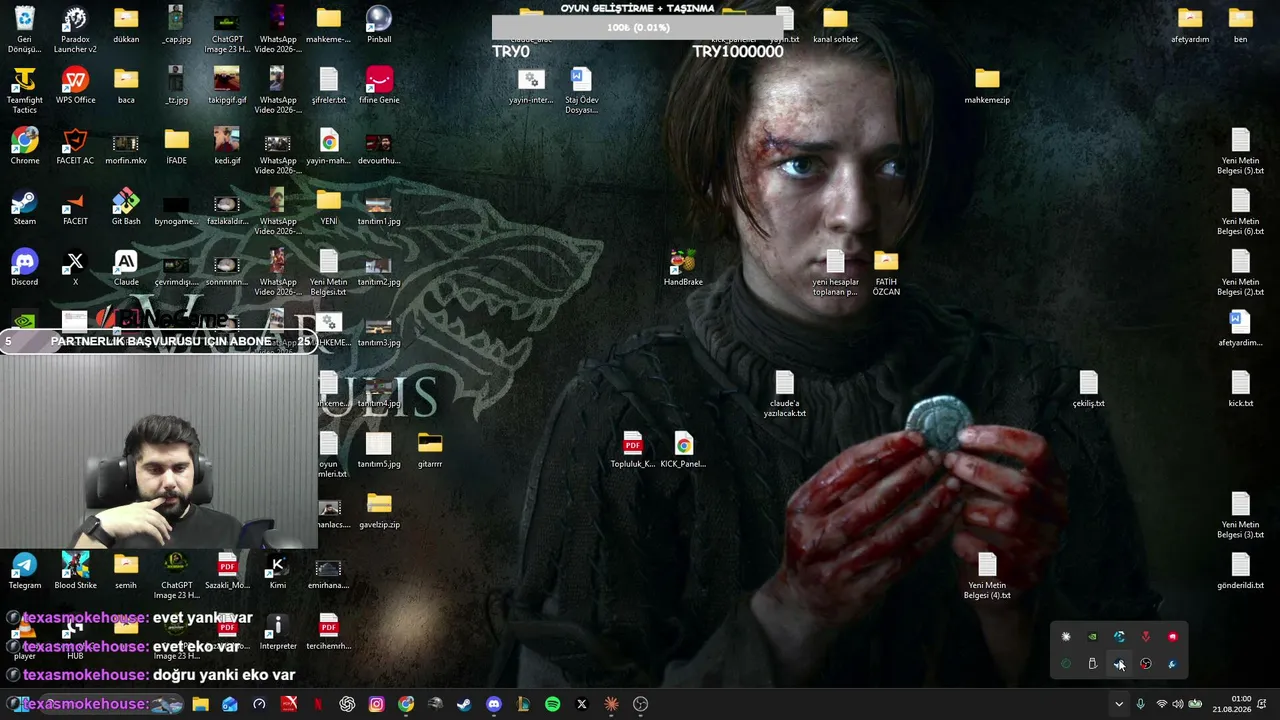Select the Topluluk_K PDF file
Viewport: 1280px width, 720px height.
pos(632,450)
